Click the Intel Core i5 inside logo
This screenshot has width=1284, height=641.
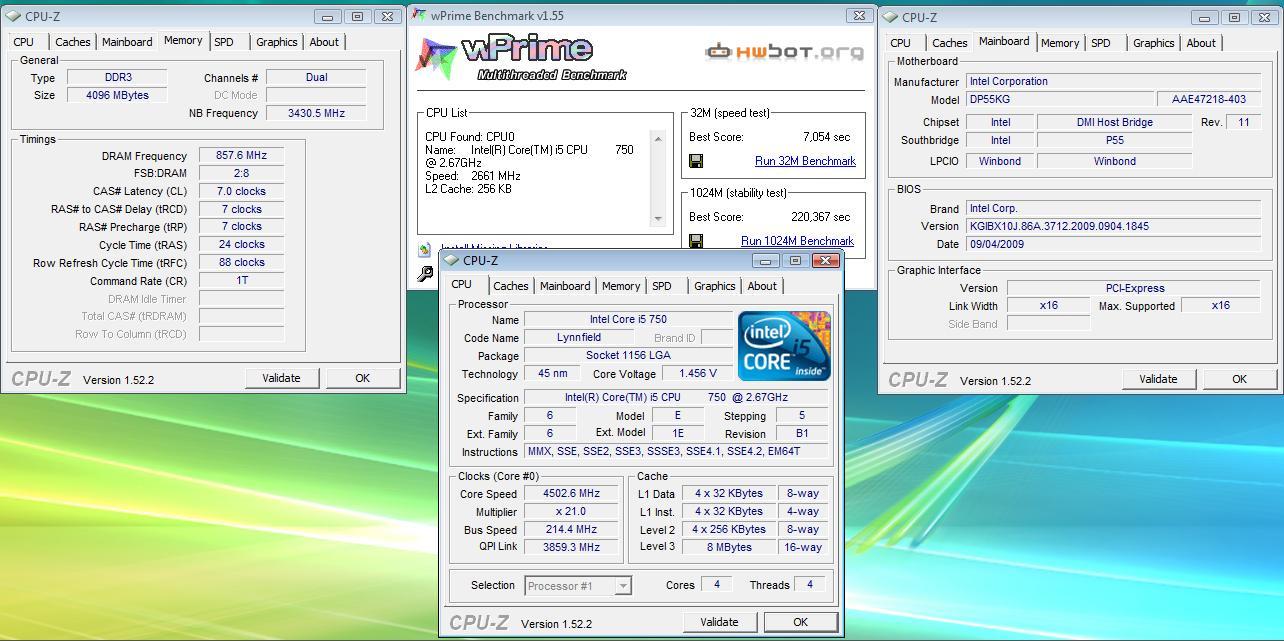[x=784, y=346]
